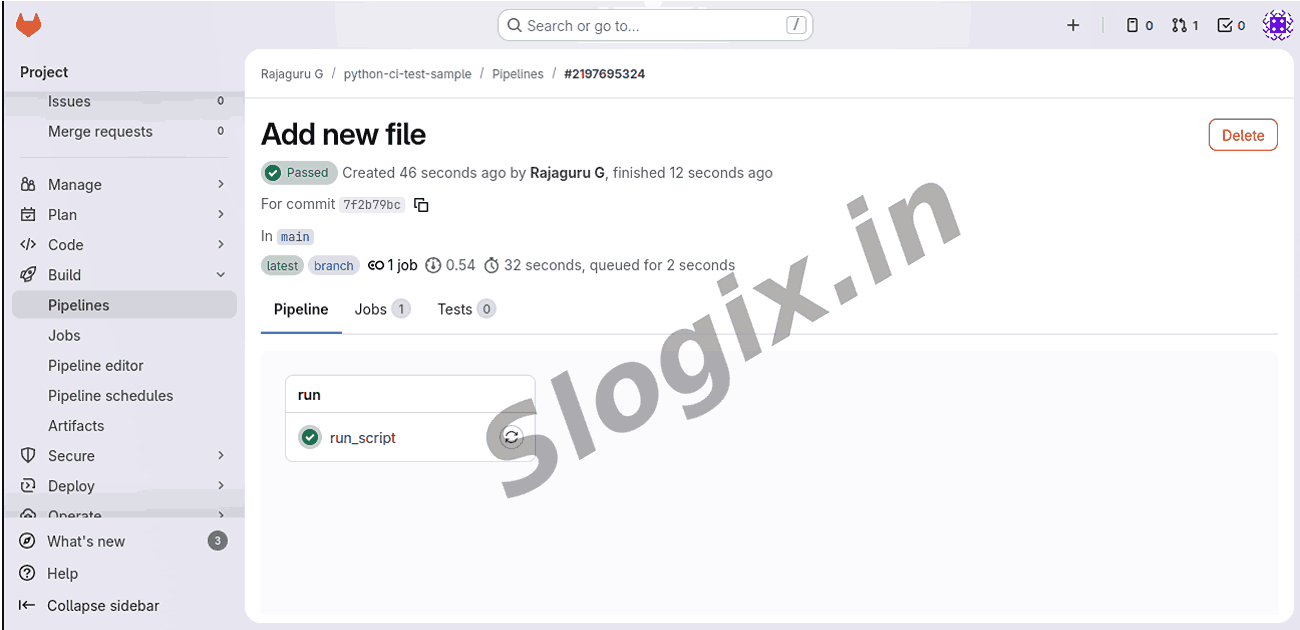Click run_script passed status icon
This screenshot has width=1300, height=630.
click(309, 437)
